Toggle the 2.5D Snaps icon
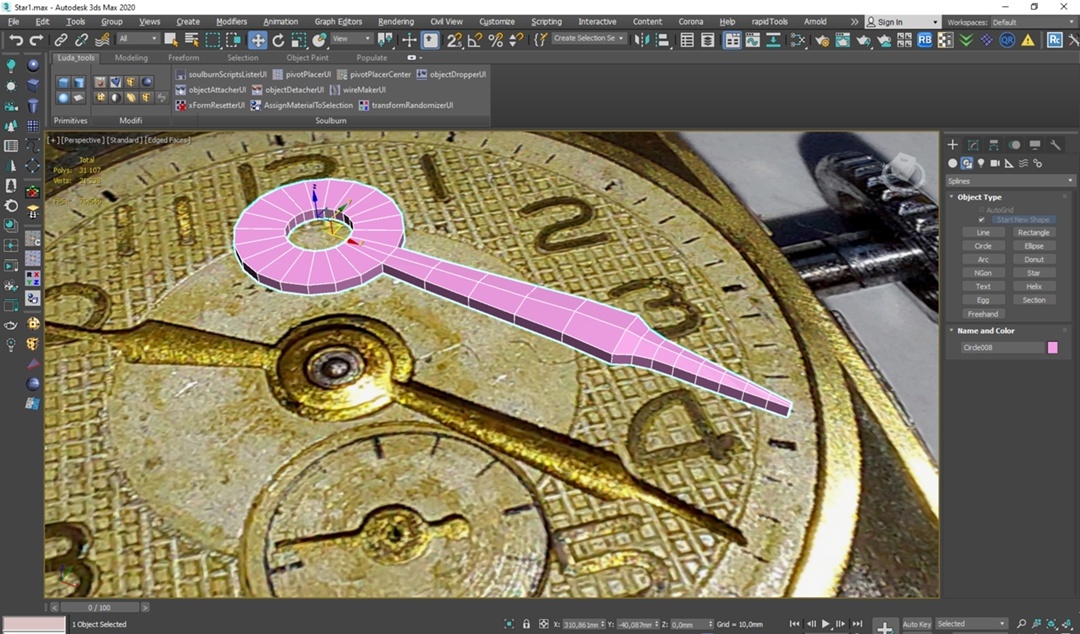The width and height of the screenshot is (1080, 634). (x=454, y=40)
